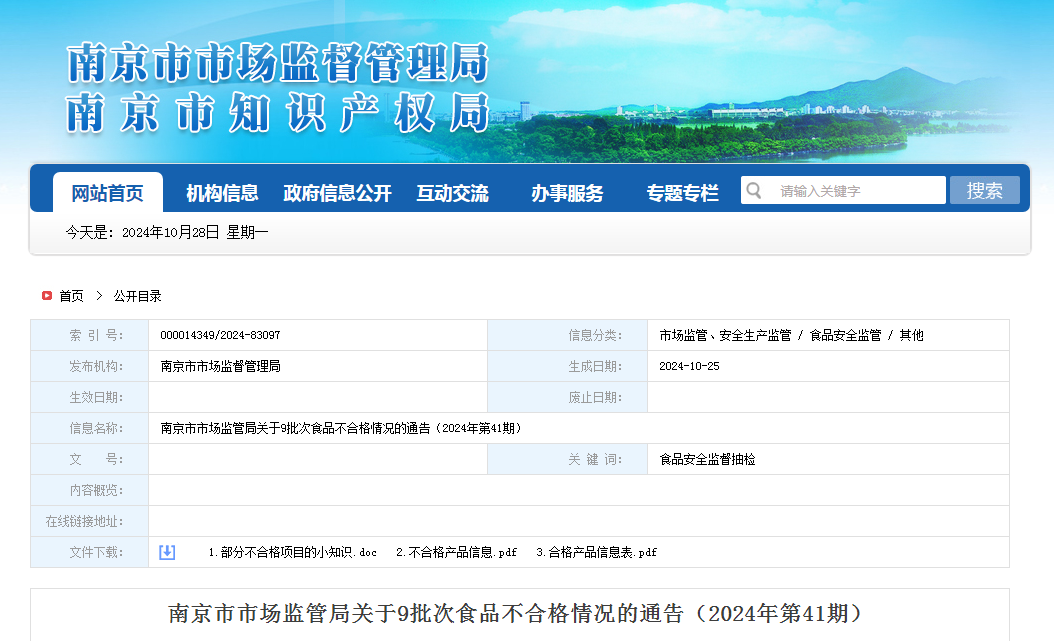Open the 网站首页 tab
This screenshot has height=641, width=1054.
pos(107,193)
